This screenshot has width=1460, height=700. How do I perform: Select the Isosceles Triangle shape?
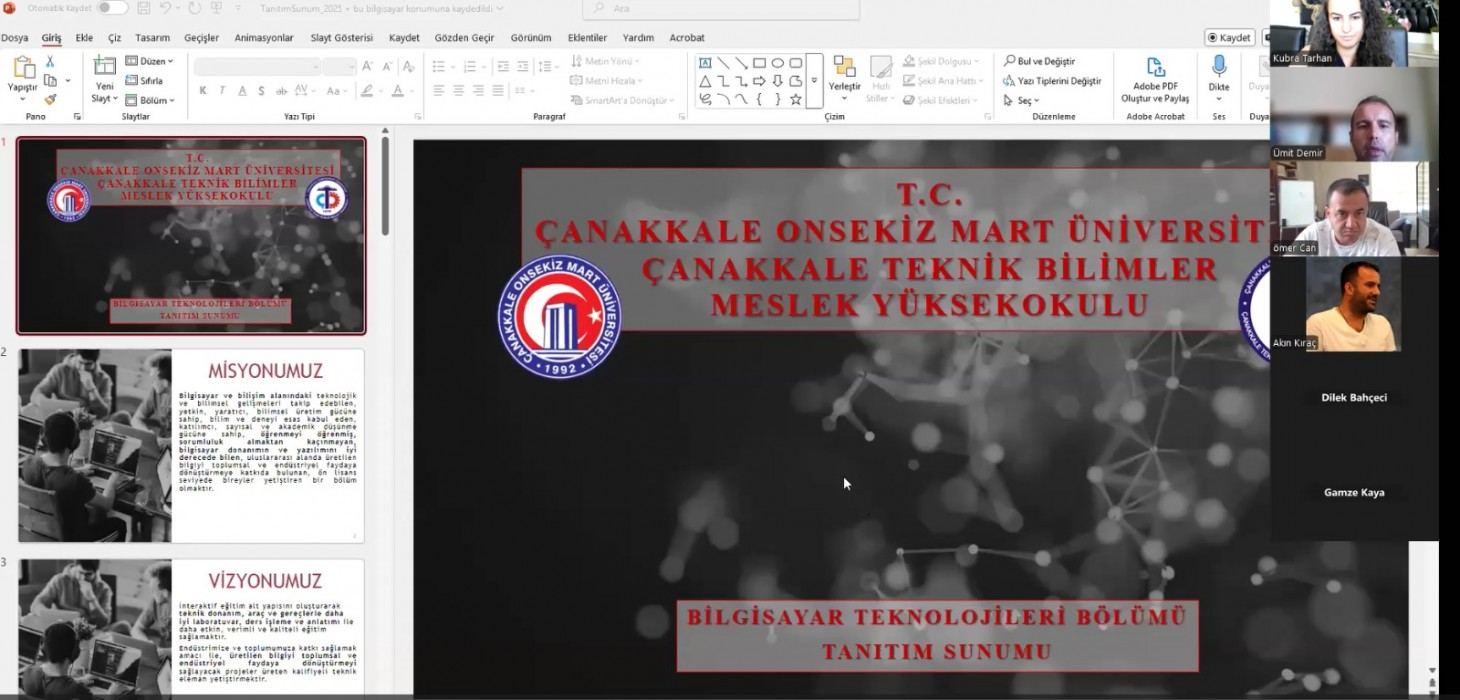point(705,81)
